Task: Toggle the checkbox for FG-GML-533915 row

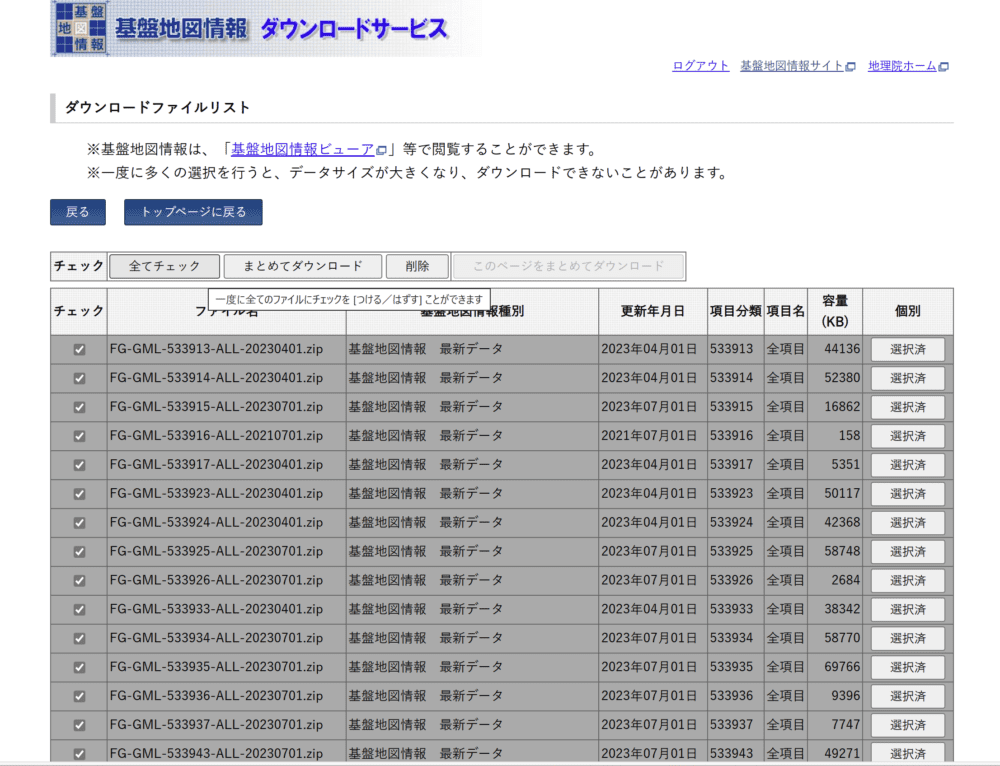Action: point(79,407)
